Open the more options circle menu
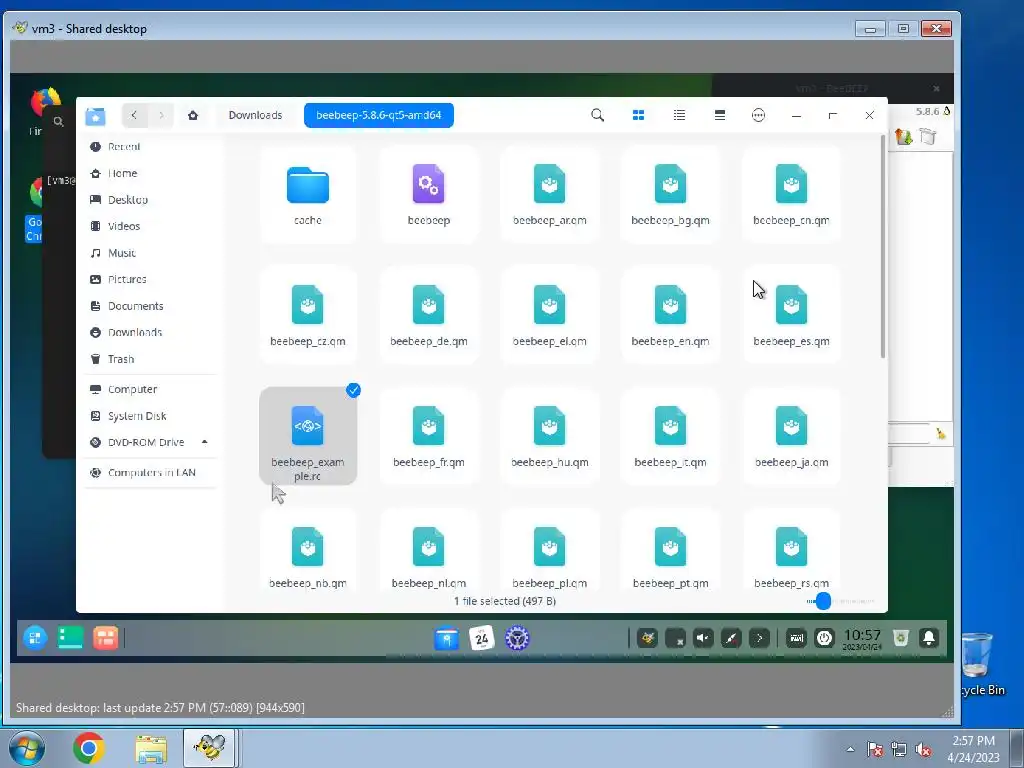The width and height of the screenshot is (1024, 768). point(758,115)
